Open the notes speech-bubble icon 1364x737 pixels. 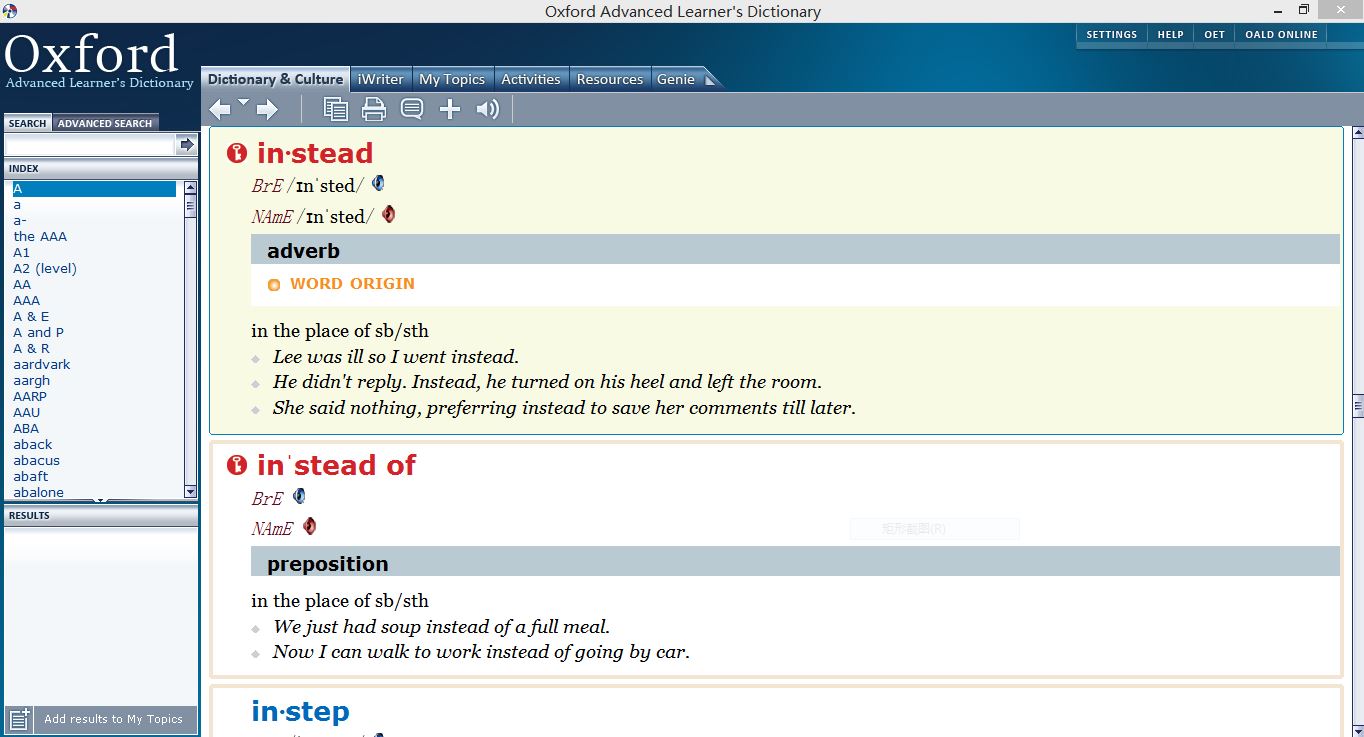412,109
